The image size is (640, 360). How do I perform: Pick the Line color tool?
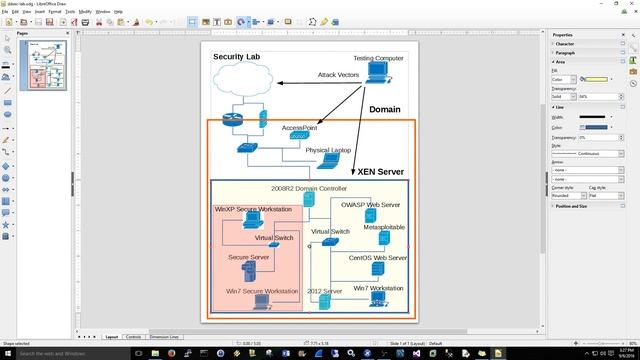click(x=6, y=65)
